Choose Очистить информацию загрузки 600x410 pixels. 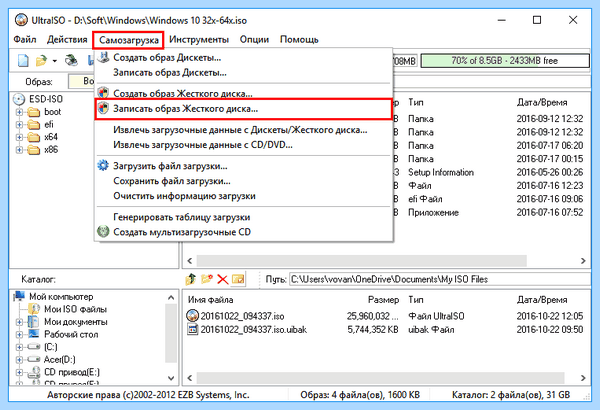click(243, 196)
